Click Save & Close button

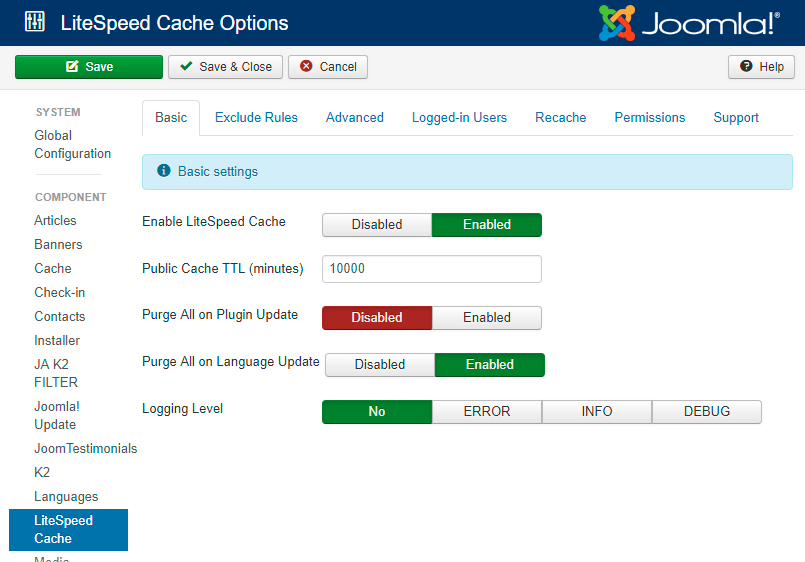click(225, 67)
